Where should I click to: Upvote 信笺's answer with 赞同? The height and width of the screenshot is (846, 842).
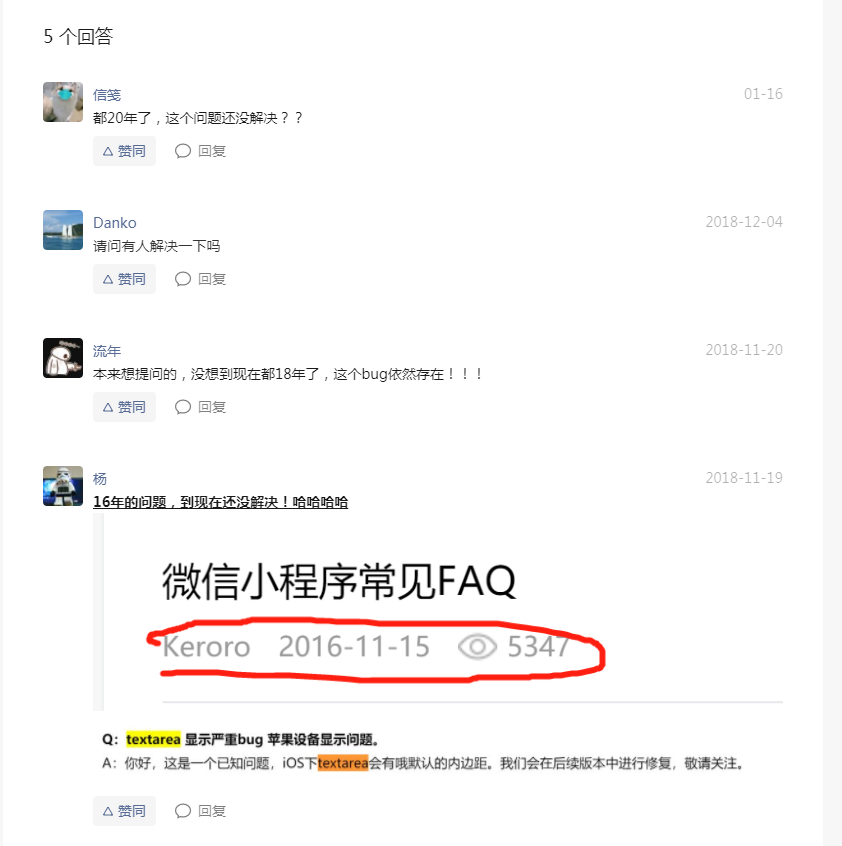pos(124,151)
